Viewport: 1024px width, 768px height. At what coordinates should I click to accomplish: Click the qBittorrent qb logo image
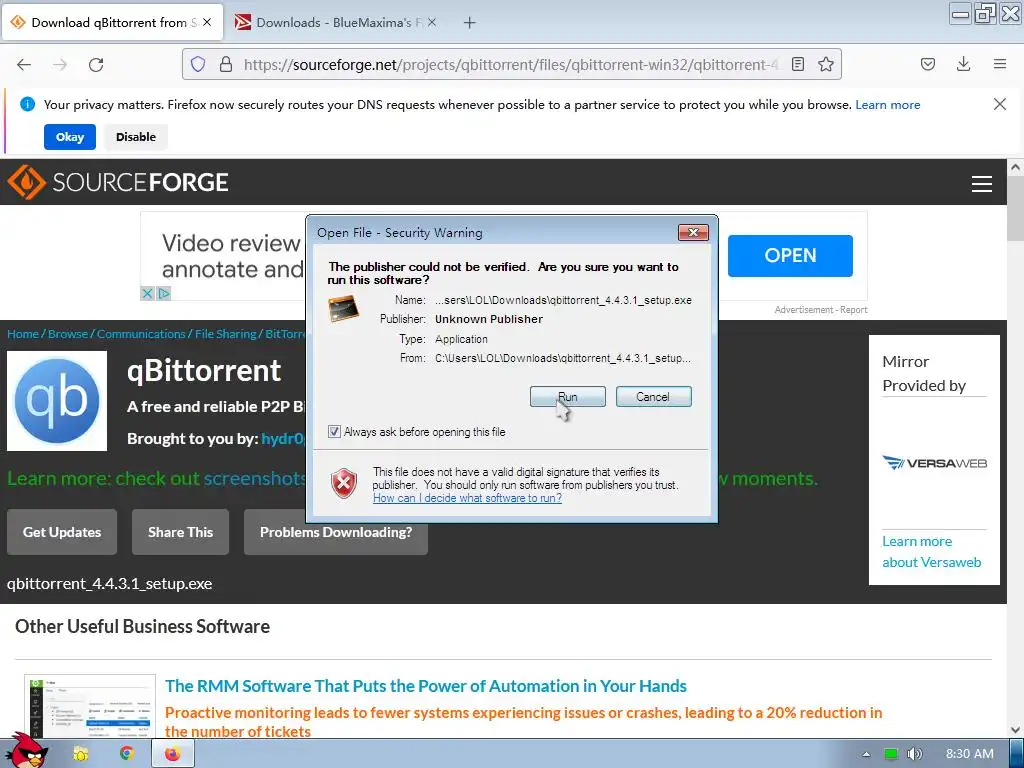(x=57, y=400)
